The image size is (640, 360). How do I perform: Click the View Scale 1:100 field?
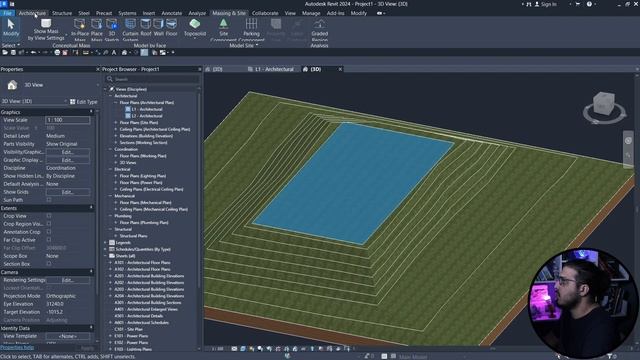coord(68,120)
